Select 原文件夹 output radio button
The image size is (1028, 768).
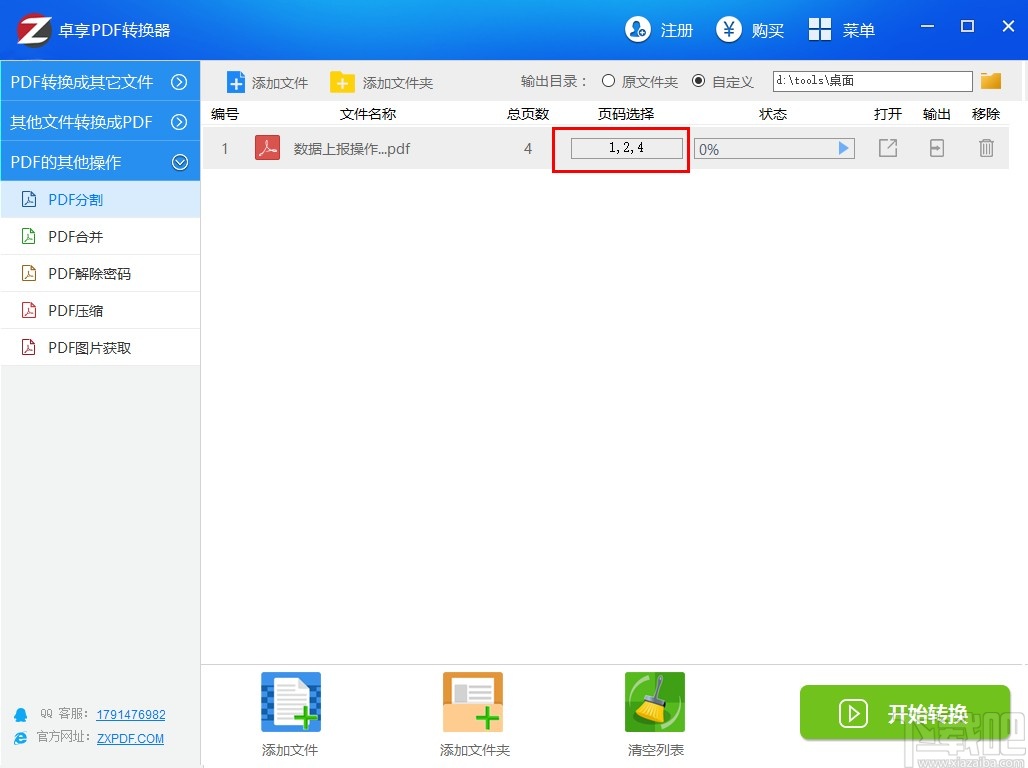click(x=608, y=81)
